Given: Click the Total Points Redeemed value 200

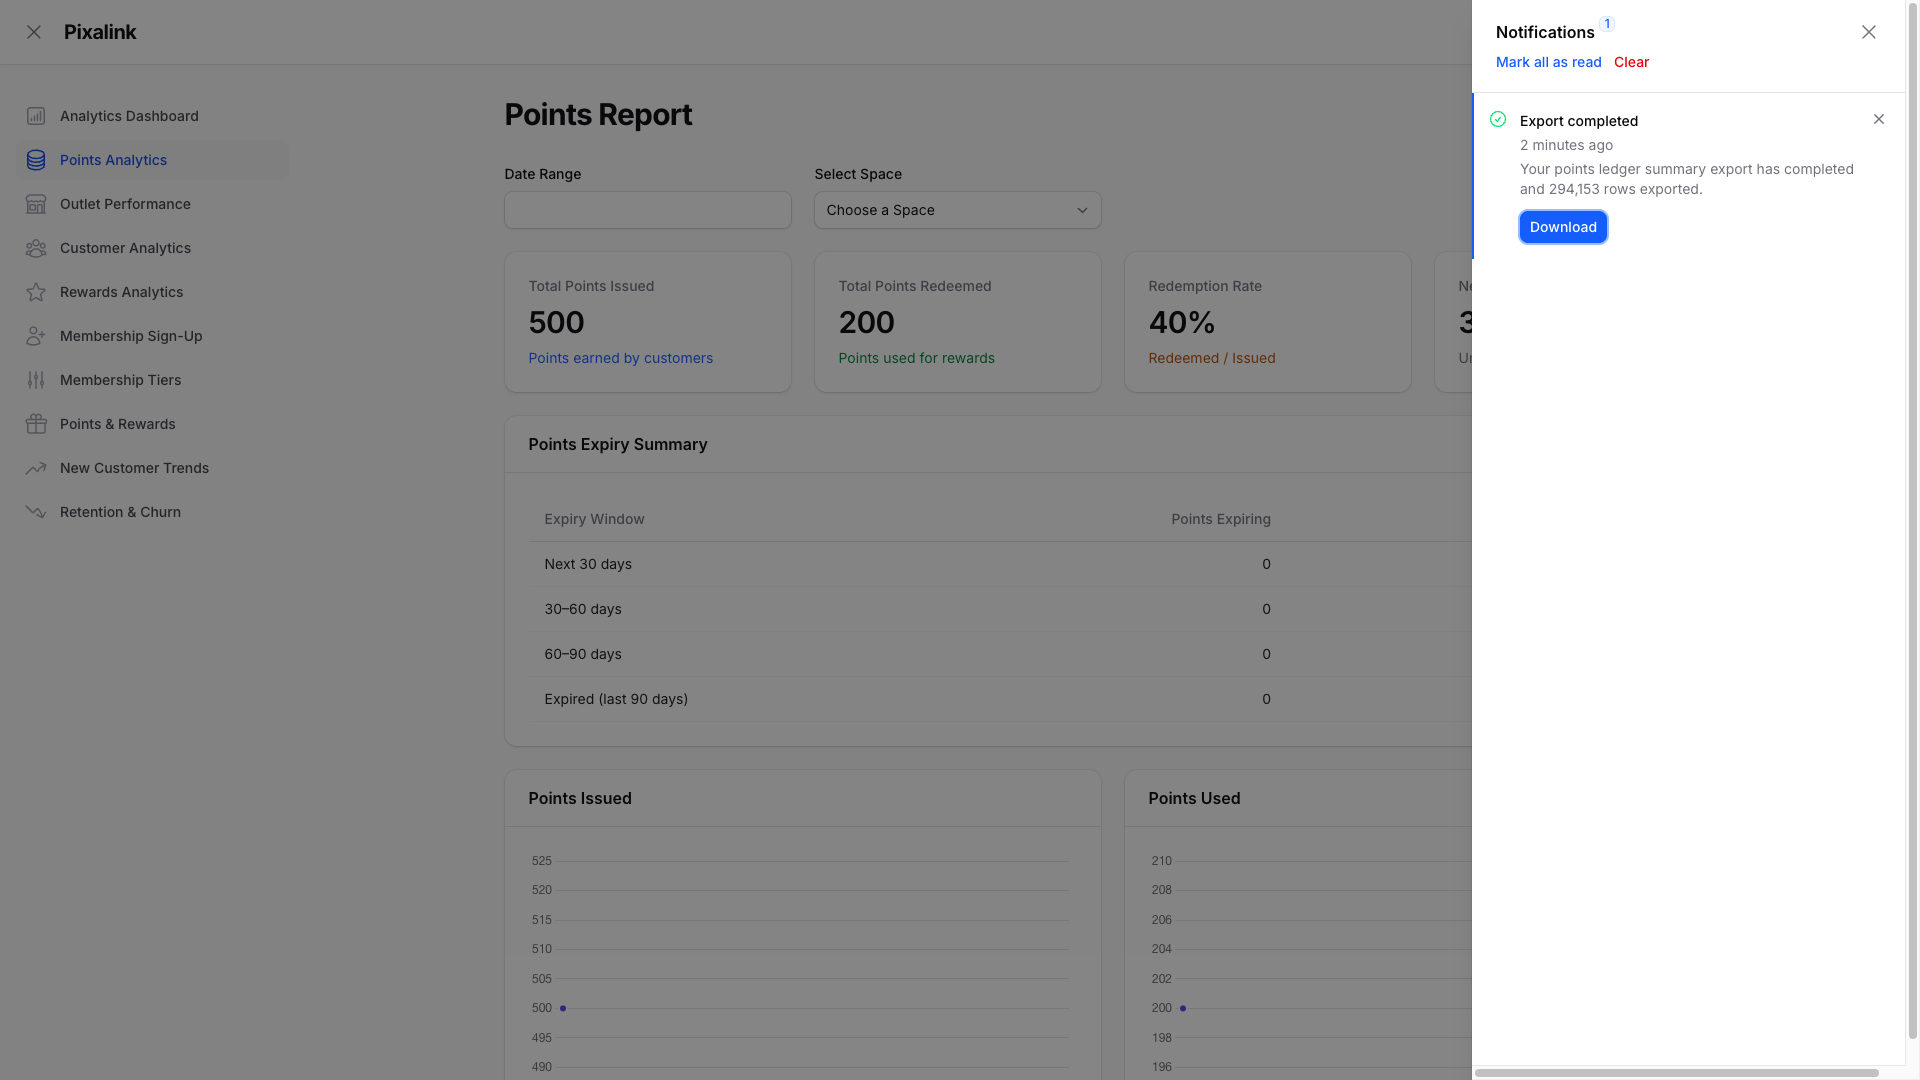Looking at the screenshot, I should pyautogui.click(x=866, y=322).
